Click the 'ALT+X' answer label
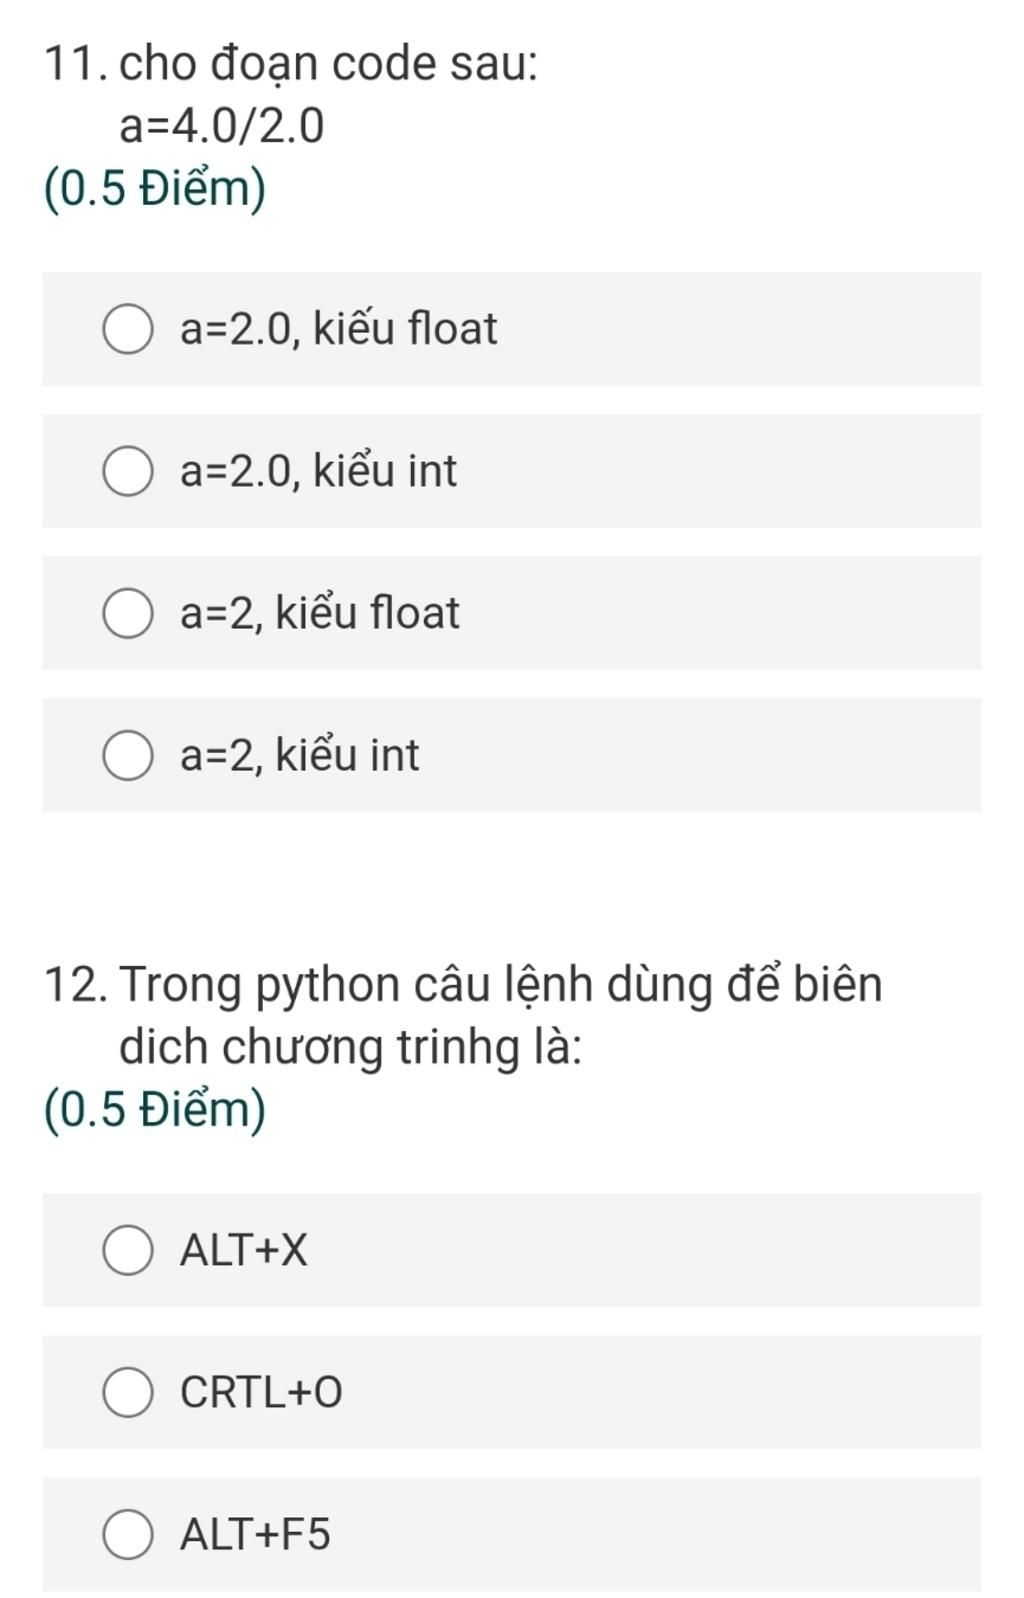 [244, 1250]
